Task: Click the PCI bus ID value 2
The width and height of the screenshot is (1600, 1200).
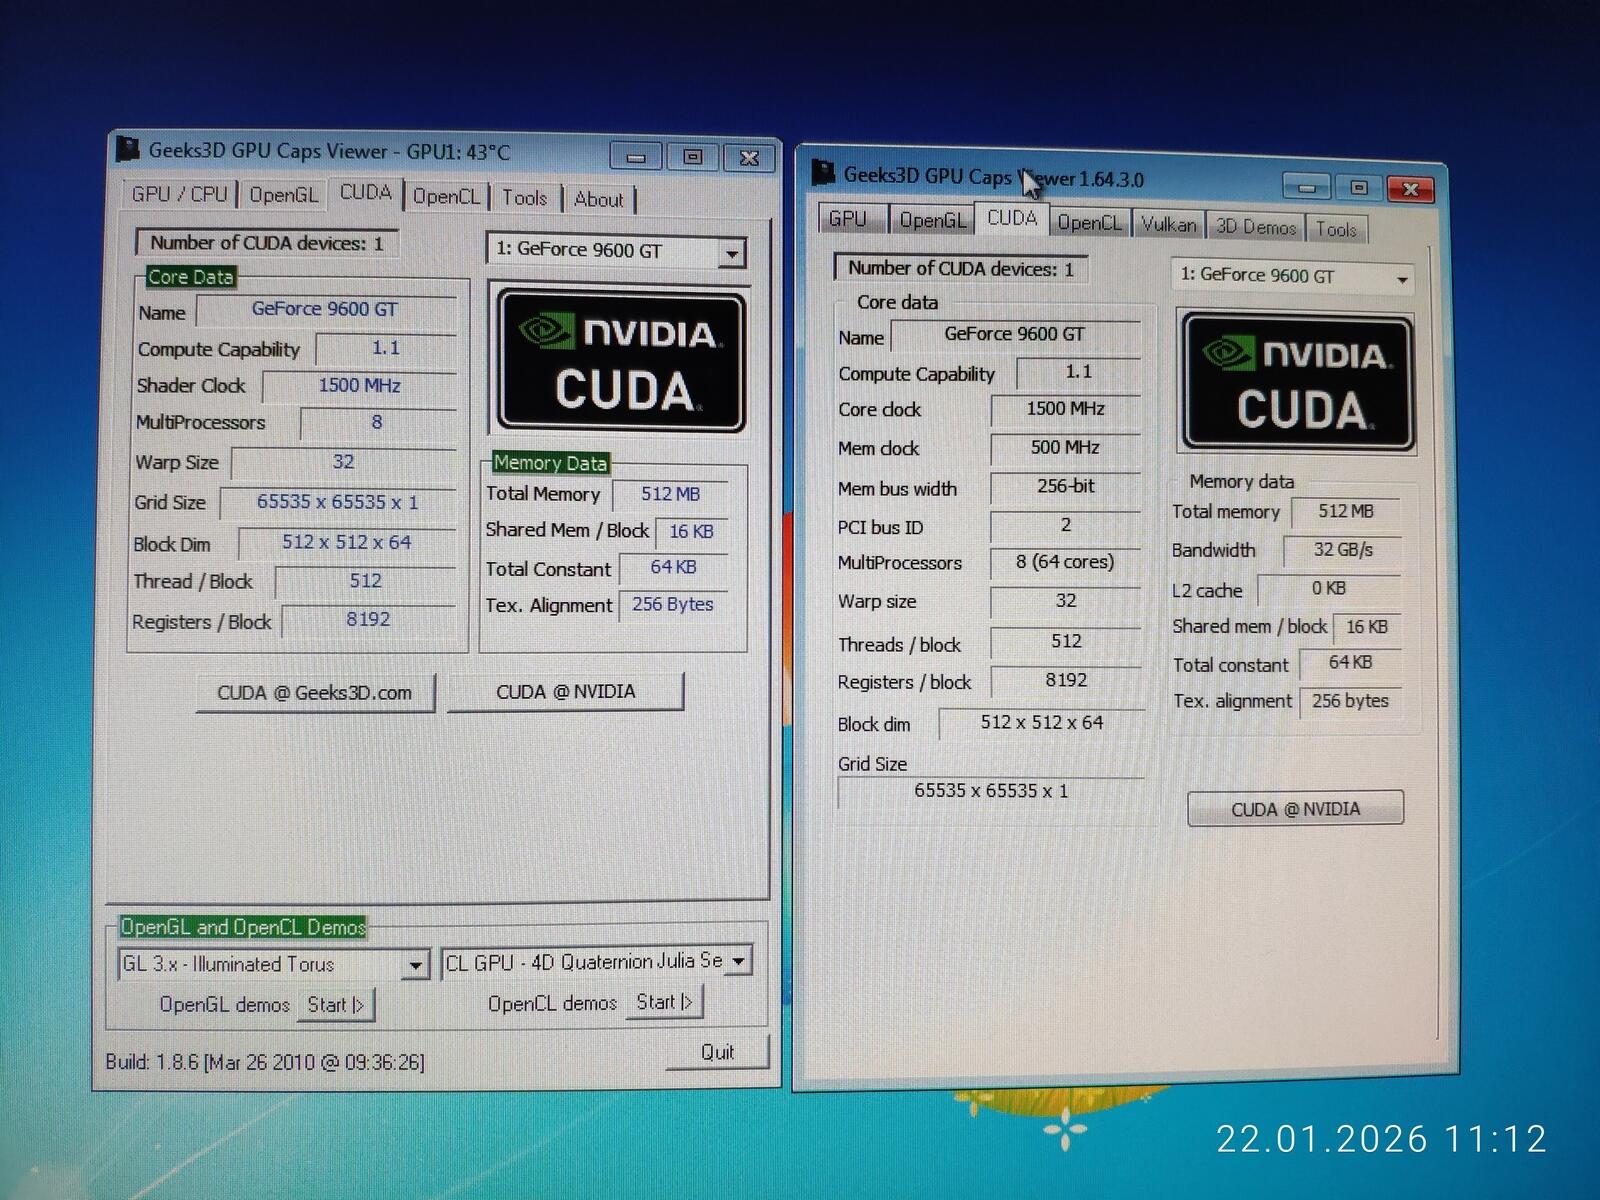Action: 1066,525
